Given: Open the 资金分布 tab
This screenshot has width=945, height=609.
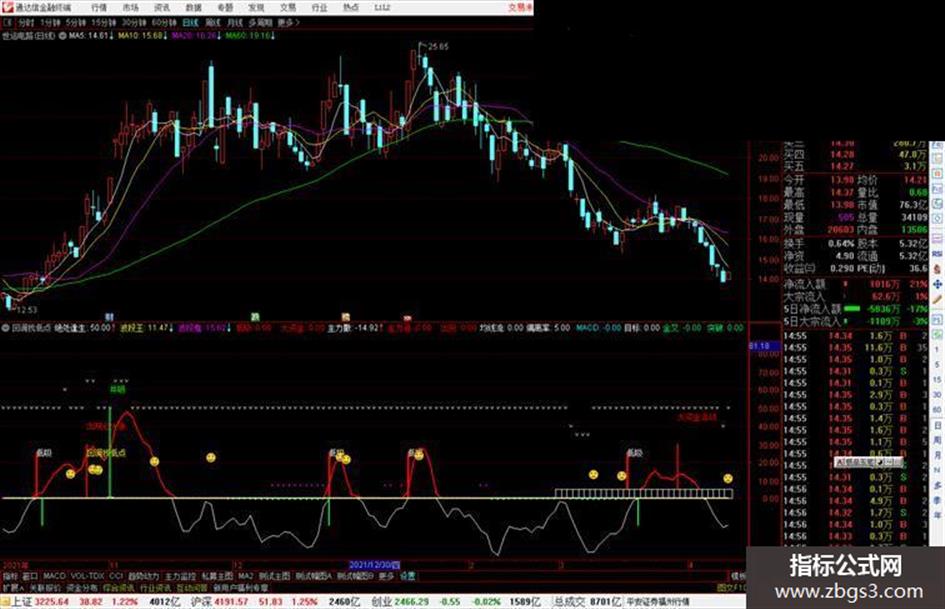Looking at the screenshot, I should tap(82, 587).
